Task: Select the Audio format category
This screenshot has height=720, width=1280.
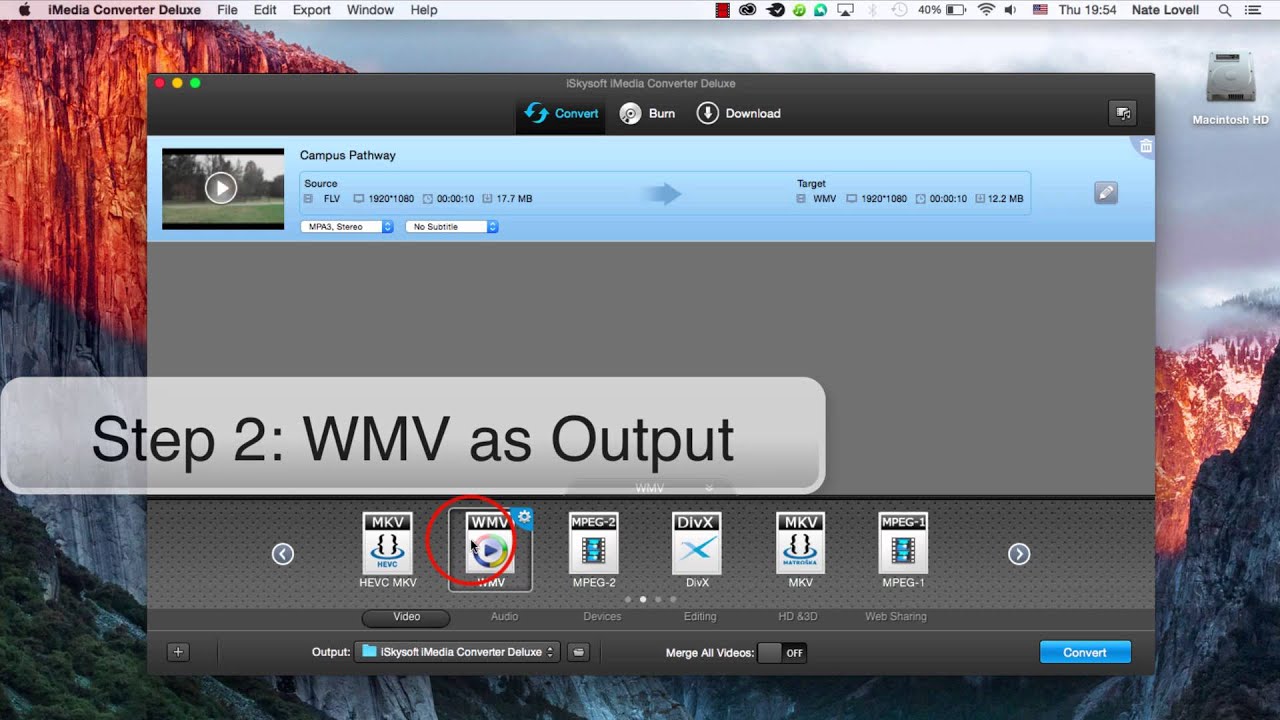Action: tap(504, 617)
